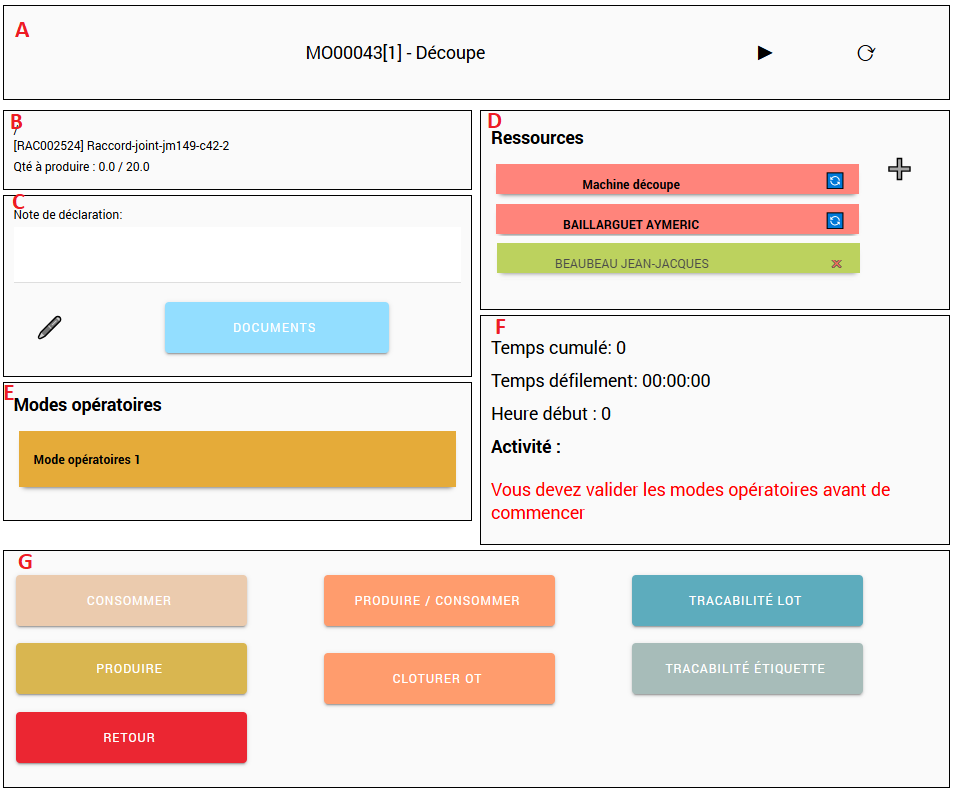Open Mode opératoires 1
Image resolution: width=956 pixels, height=795 pixels.
point(237,460)
